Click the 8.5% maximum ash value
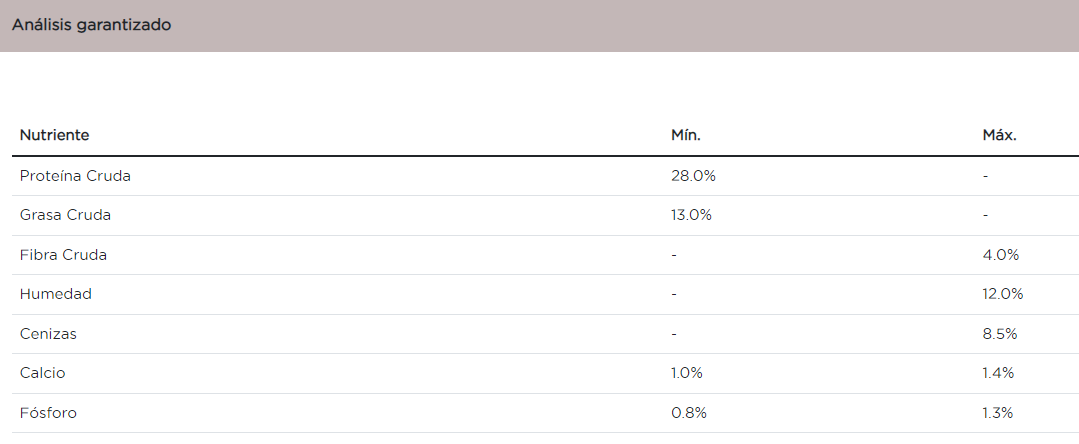 pyautogui.click(x=1000, y=334)
